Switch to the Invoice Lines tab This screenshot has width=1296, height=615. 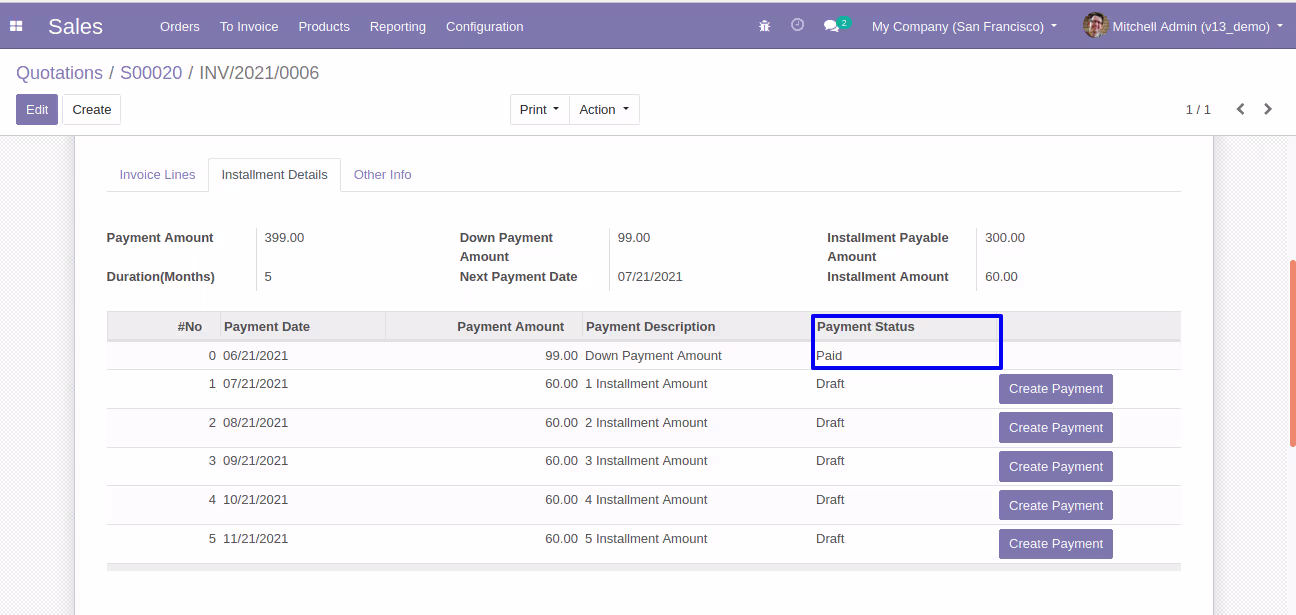pyautogui.click(x=157, y=175)
